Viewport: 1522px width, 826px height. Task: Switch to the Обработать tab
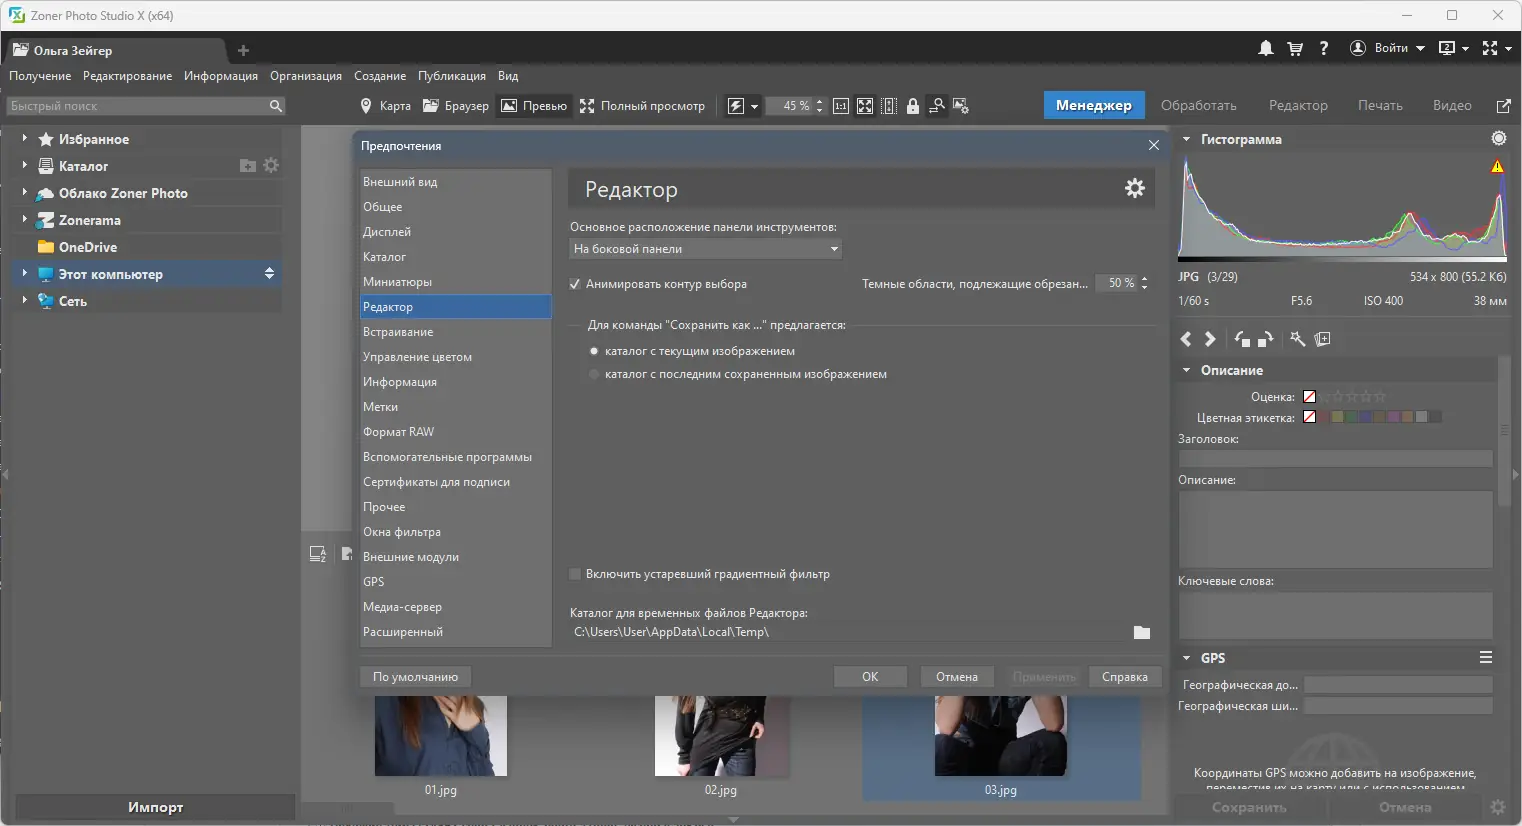[1198, 105]
